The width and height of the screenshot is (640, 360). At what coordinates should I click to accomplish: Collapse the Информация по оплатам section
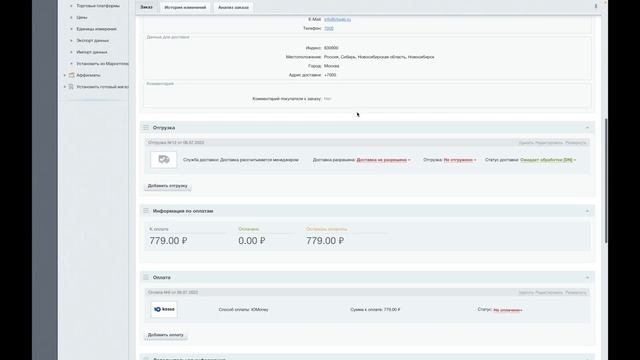(x=587, y=211)
